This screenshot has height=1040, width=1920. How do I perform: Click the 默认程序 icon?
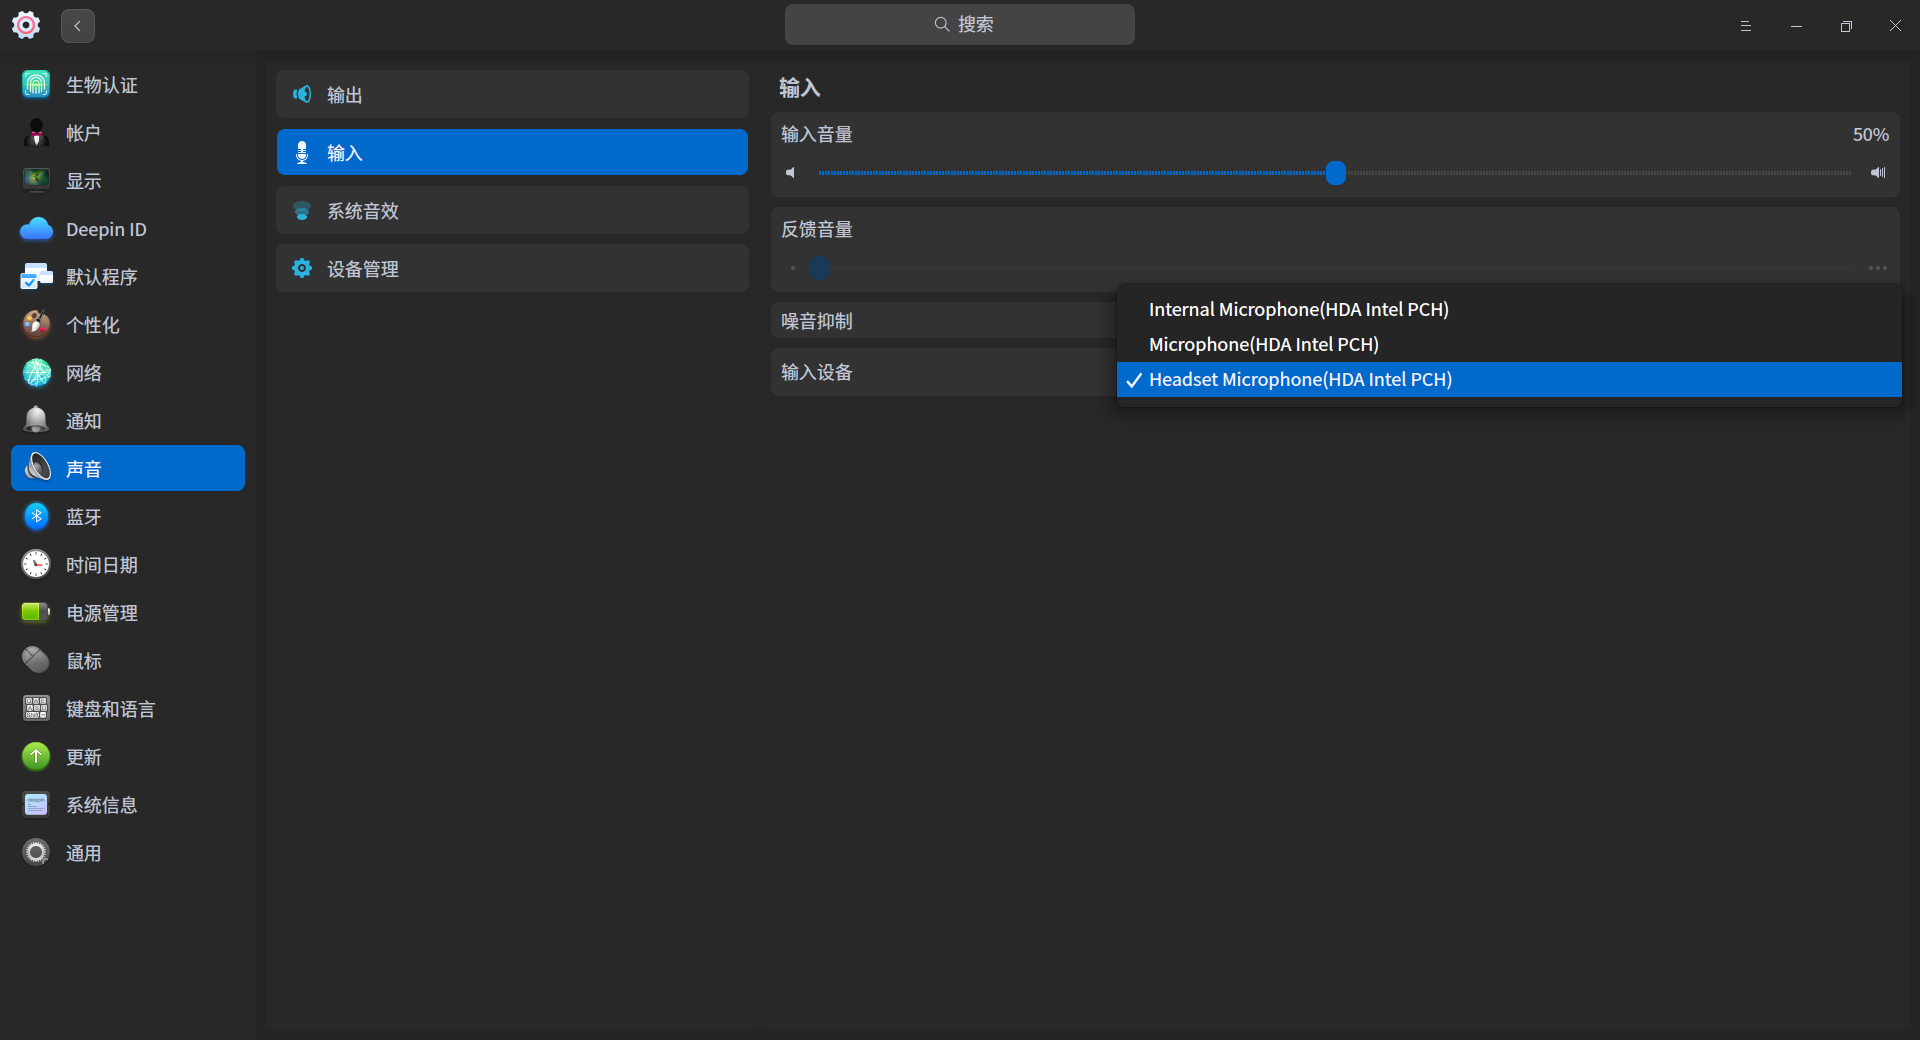click(36, 277)
